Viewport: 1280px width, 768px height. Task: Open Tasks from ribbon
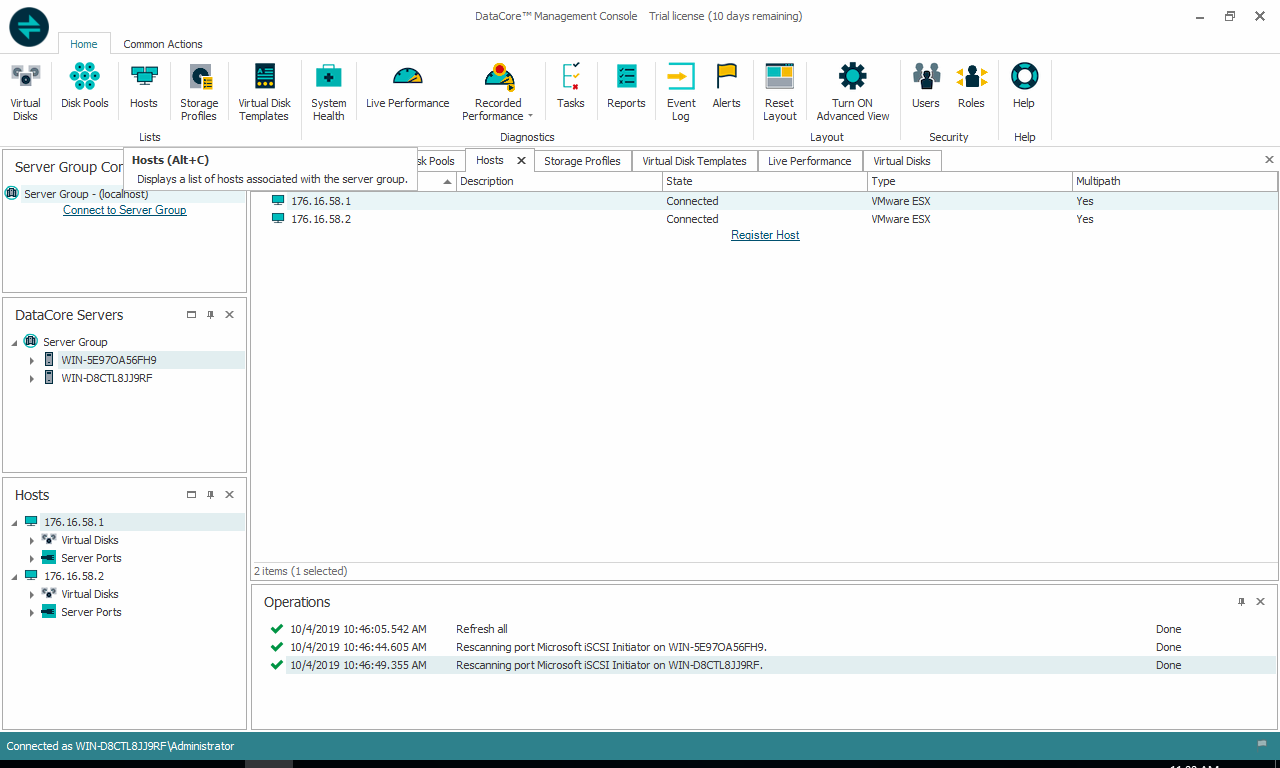[x=571, y=86]
